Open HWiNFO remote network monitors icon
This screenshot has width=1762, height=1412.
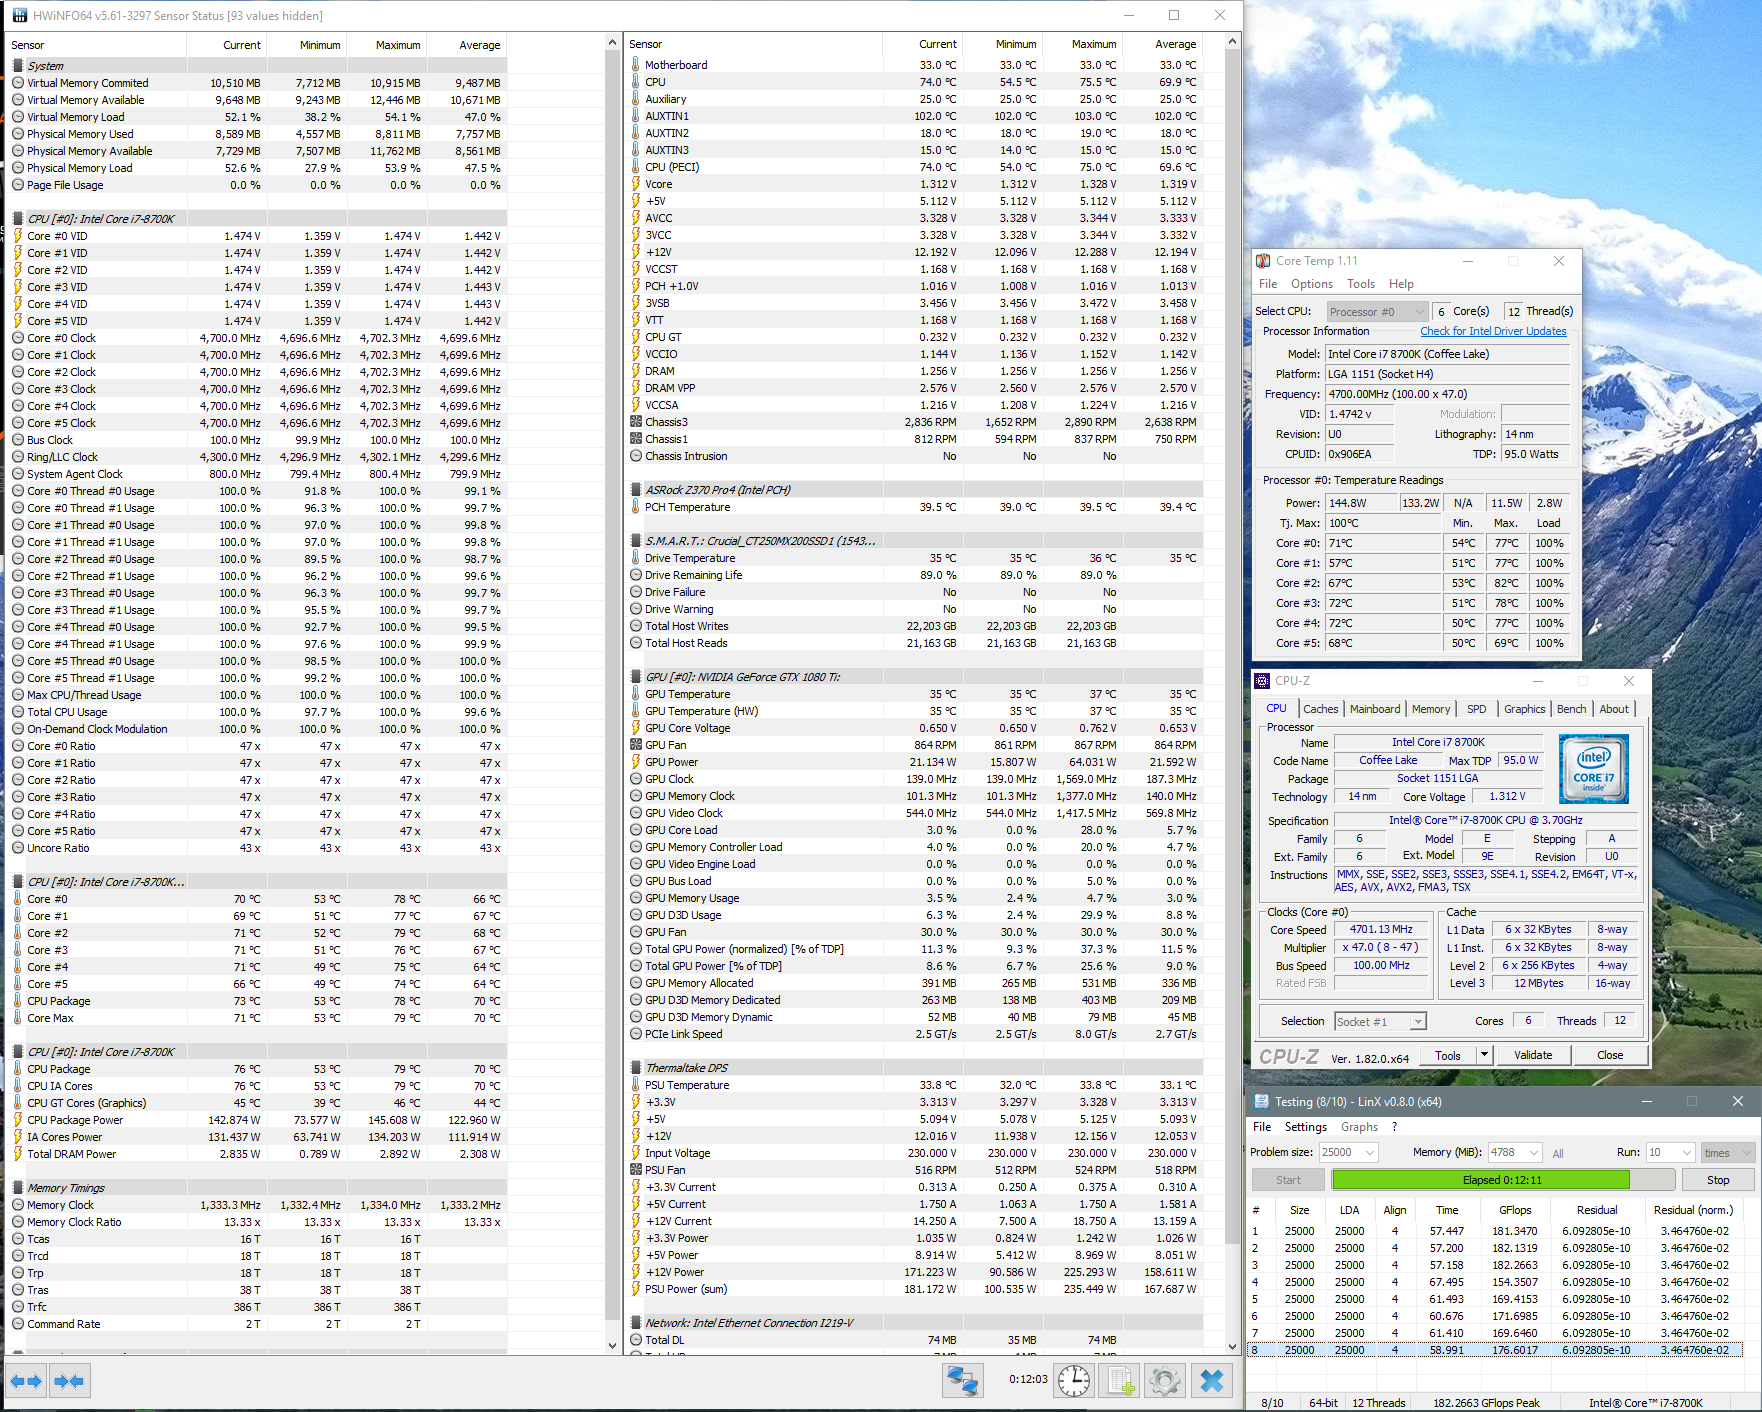(963, 1381)
